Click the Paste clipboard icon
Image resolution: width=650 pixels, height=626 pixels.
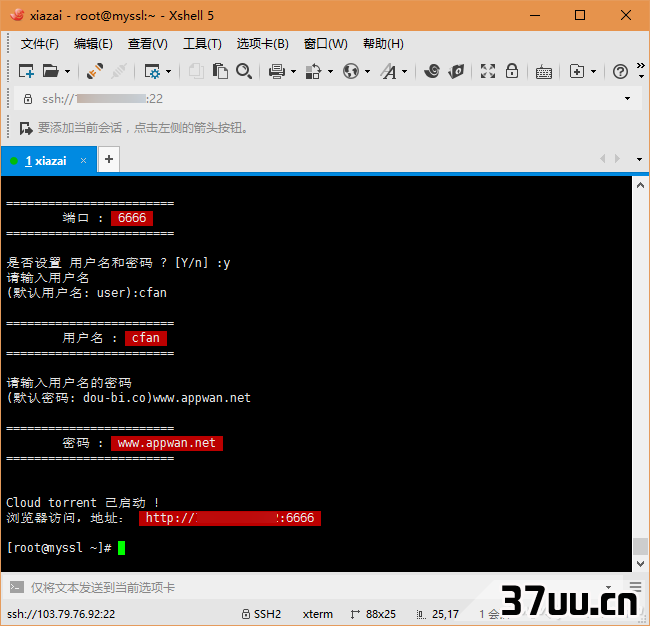[x=220, y=71]
